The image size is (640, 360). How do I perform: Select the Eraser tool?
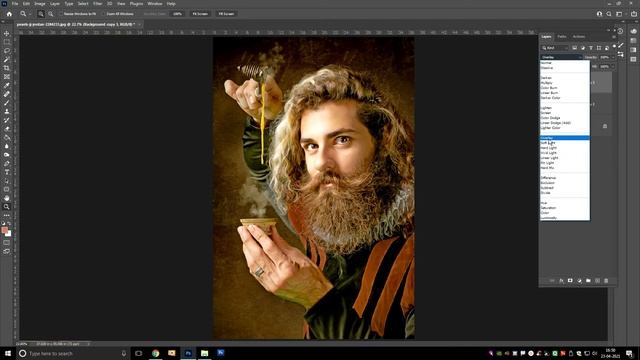[7, 129]
